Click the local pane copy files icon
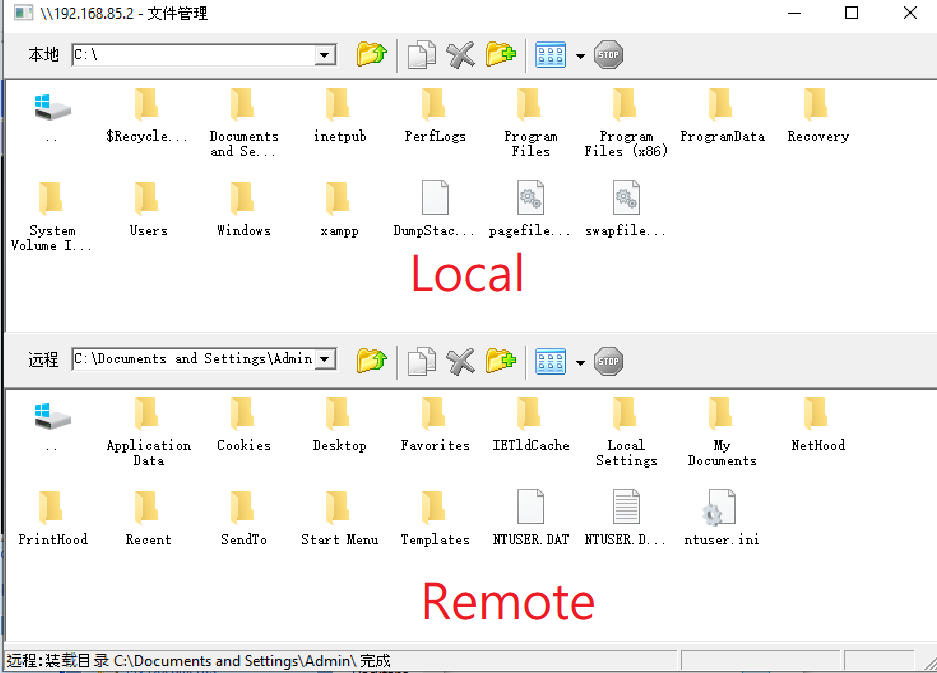Image resolution: width=937 pixels, height=673 pixels. 421,55
